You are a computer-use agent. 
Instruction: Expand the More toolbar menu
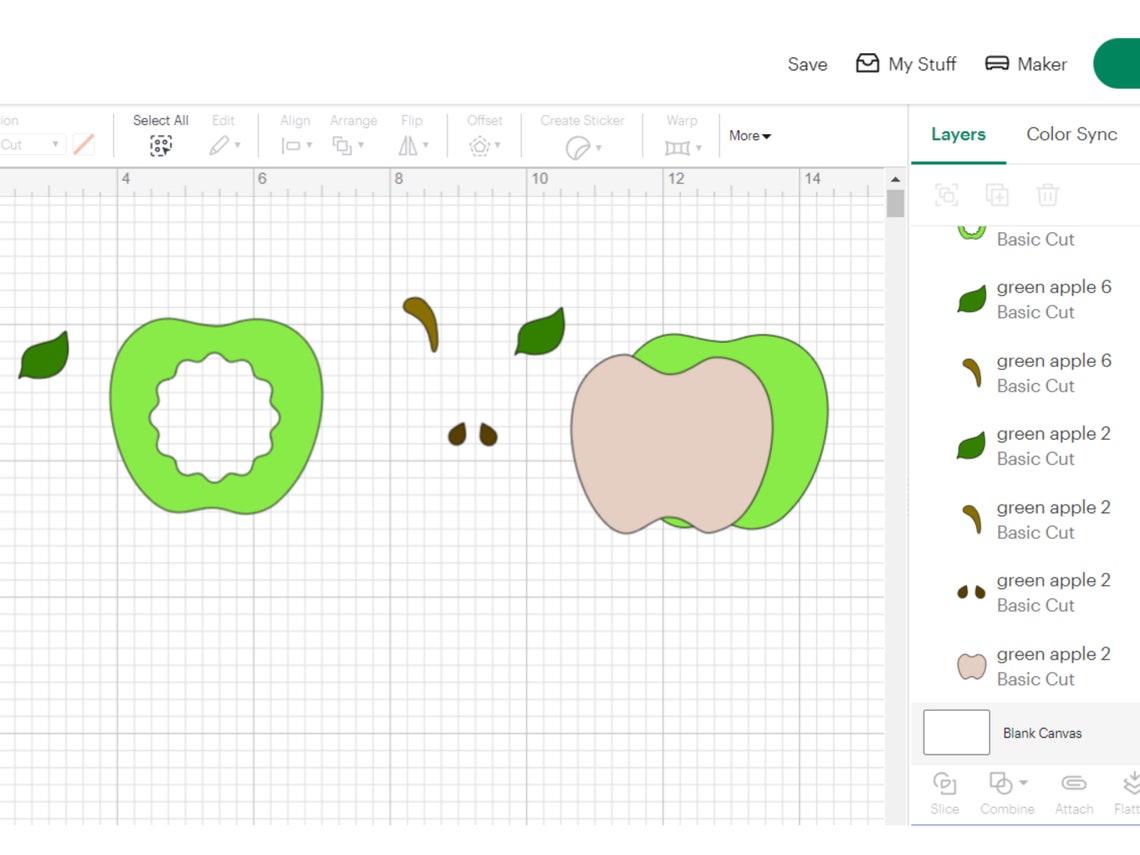(748, 136)
